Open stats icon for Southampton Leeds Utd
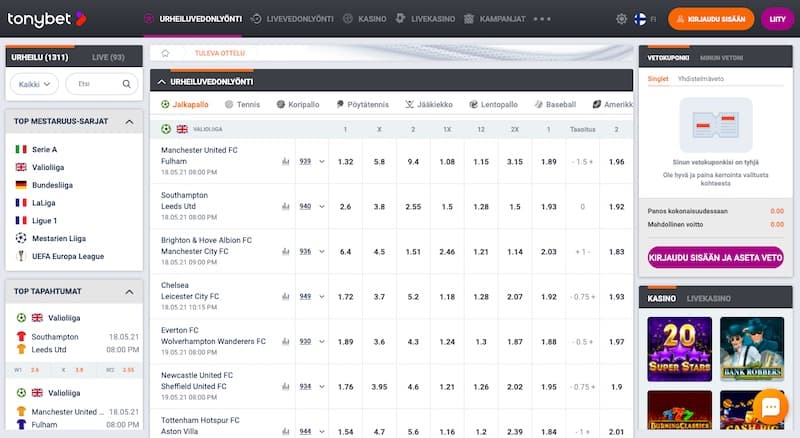 (286, 206)
